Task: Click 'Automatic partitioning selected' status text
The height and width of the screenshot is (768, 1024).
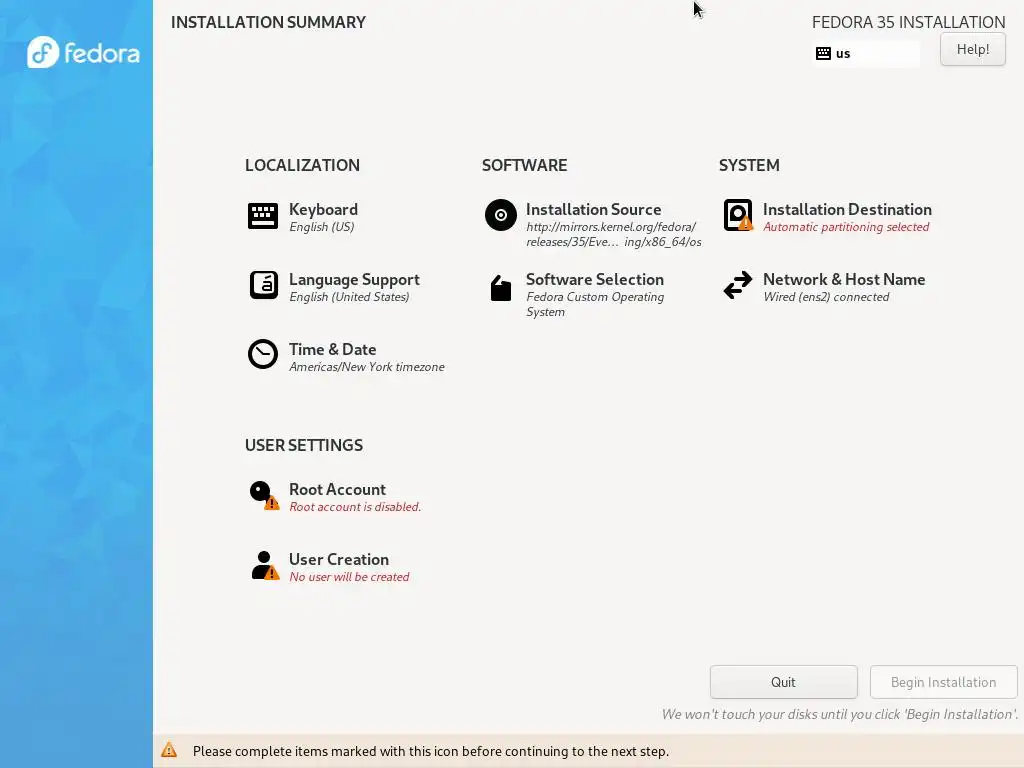Action: click(x=846, y=227)
